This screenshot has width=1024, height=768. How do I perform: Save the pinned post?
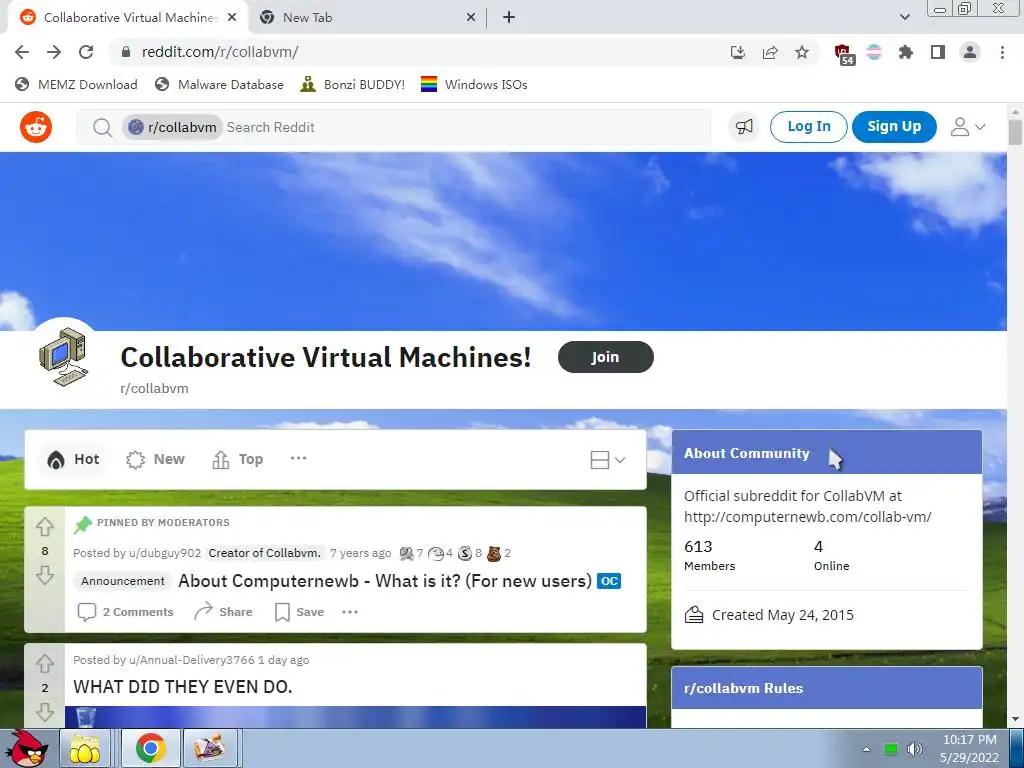click(299, 612)
